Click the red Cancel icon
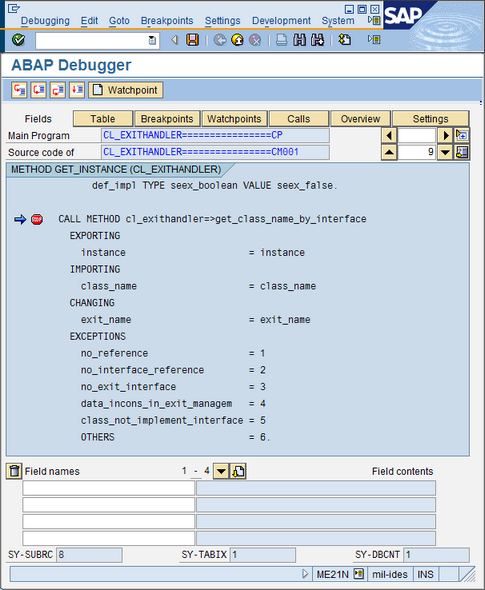The height and width of the screenshot is (590, 485). (255, 40)
